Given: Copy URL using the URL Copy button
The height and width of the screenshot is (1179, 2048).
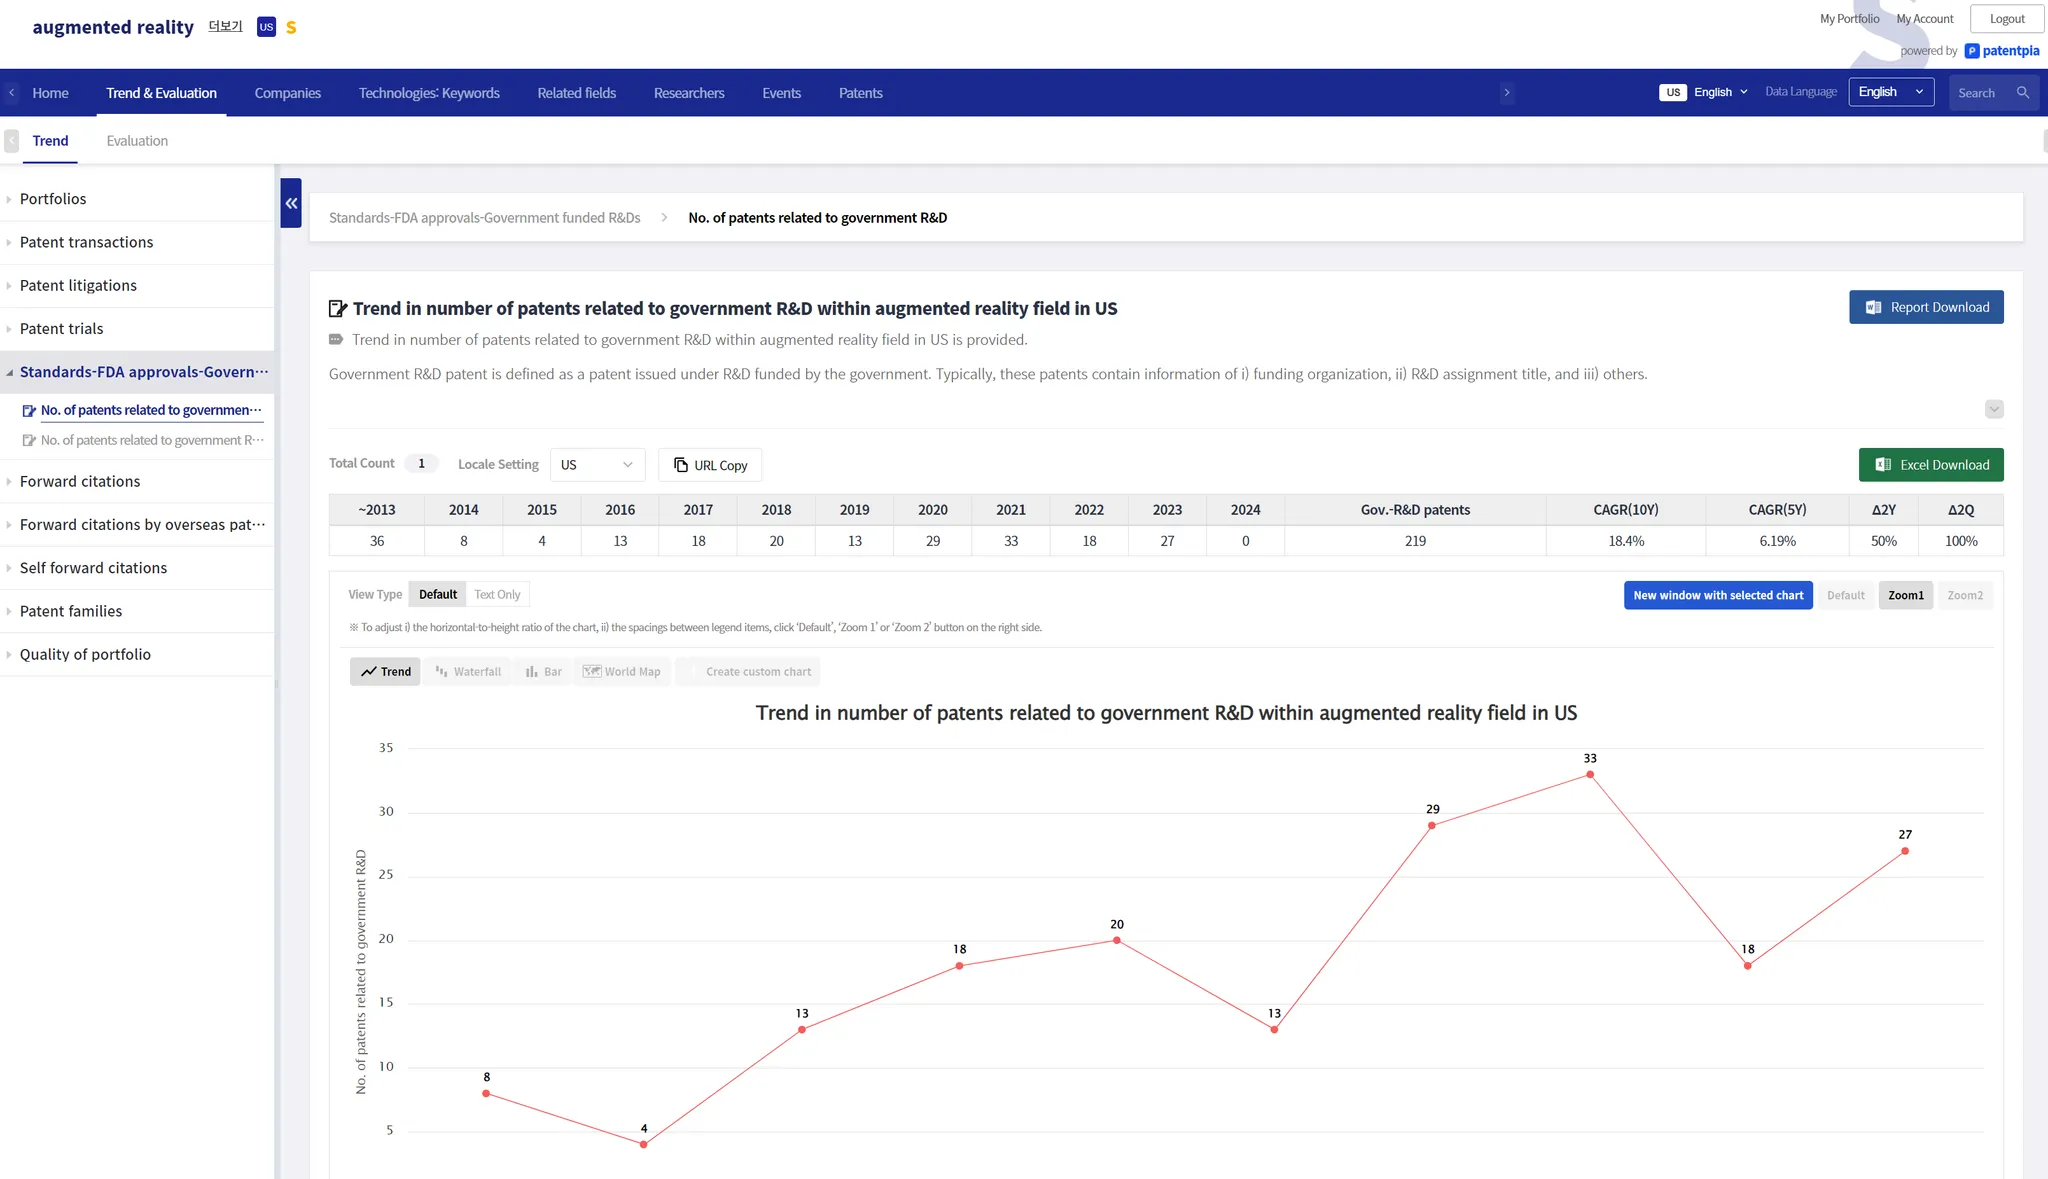Looking at the screenshot, I should click(710, 465).
